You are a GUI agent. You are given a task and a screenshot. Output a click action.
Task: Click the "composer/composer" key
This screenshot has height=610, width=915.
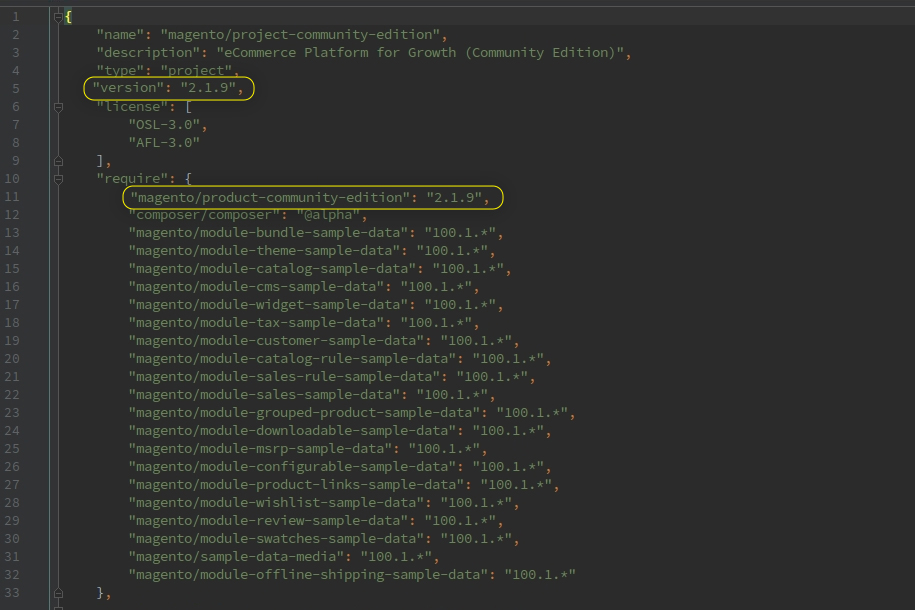204,215
